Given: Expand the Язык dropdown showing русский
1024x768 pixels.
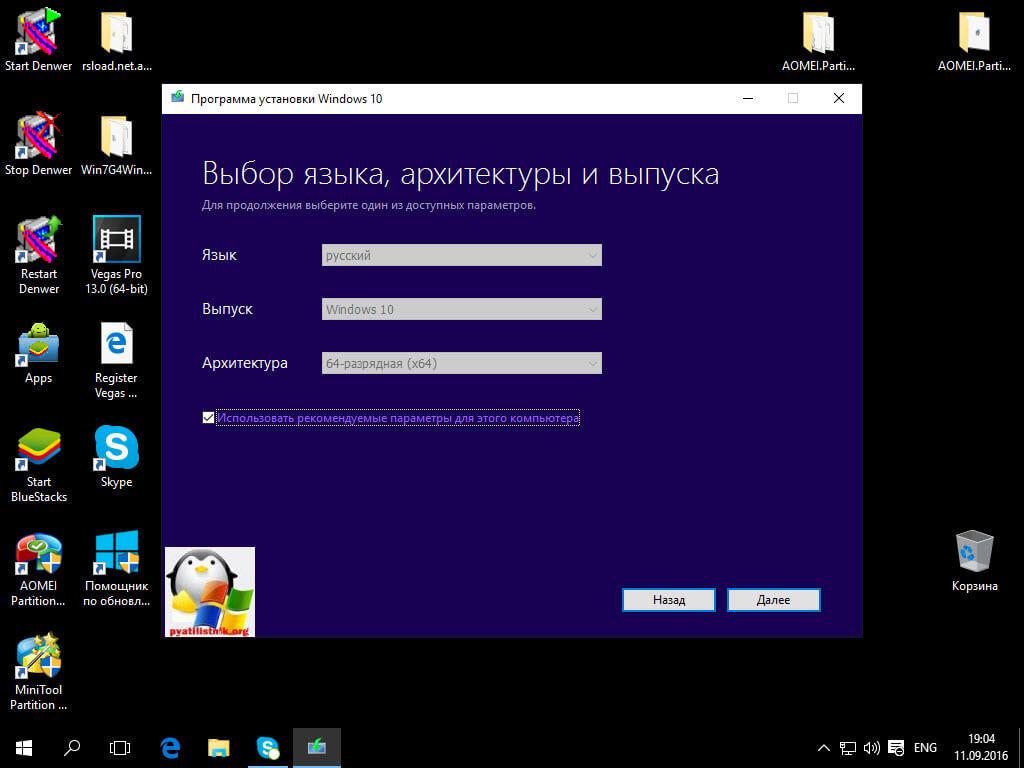Looking at the screenshot, I should (x=462, y=255).
